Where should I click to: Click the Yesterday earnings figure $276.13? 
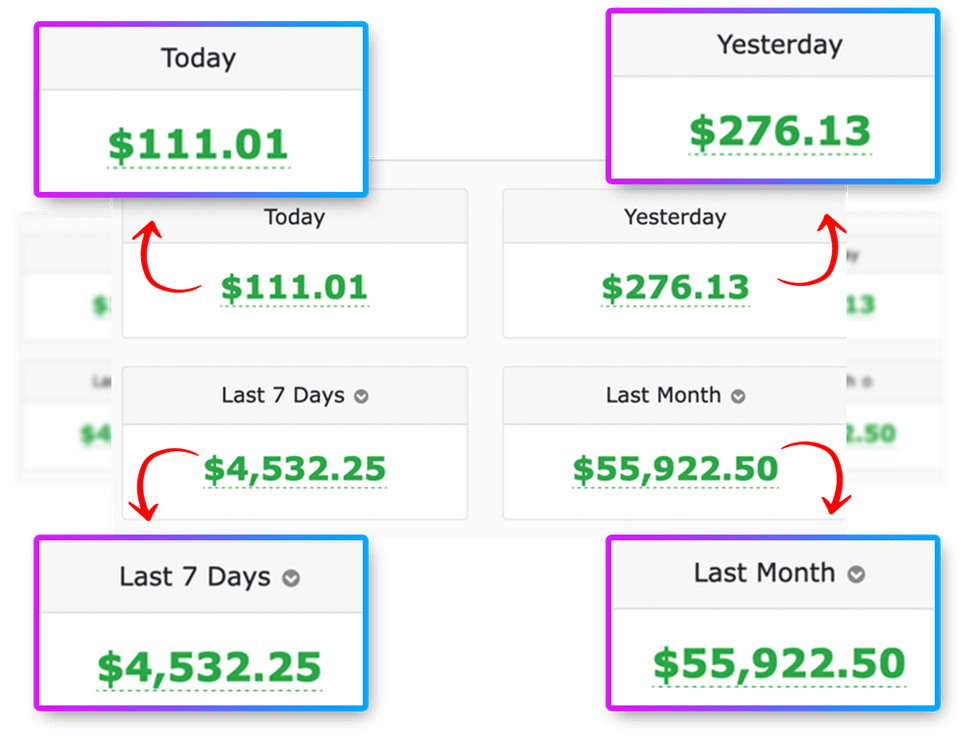[675, 287]
